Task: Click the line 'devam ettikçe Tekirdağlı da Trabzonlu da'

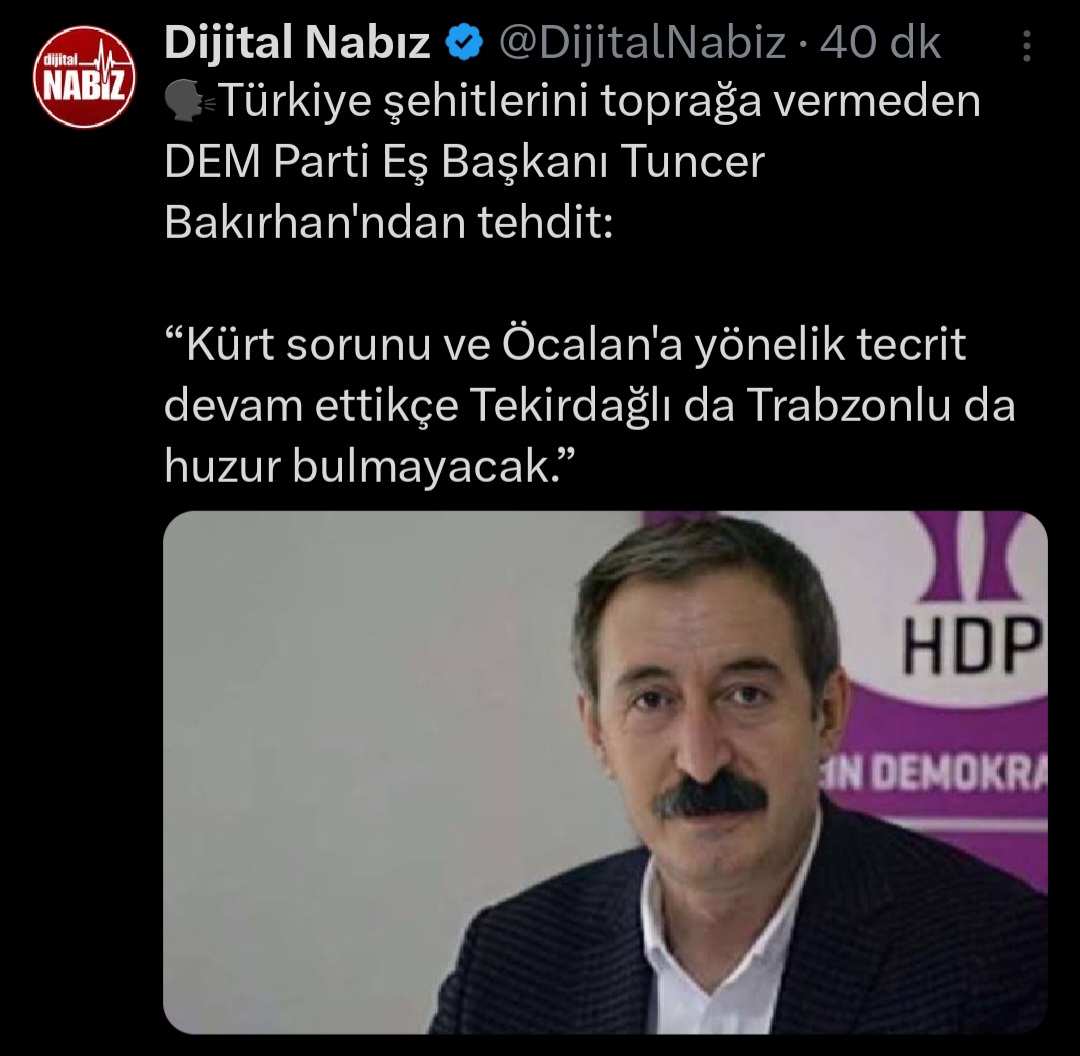Action: (x=590, y=405)
